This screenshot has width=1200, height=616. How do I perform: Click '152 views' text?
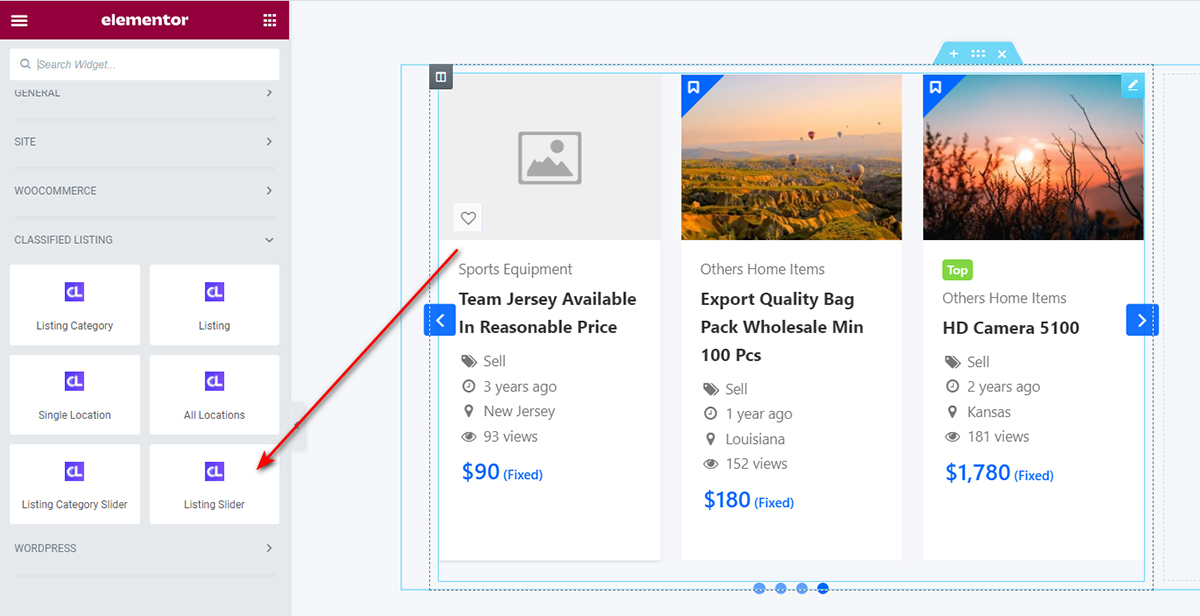[756, 464]
